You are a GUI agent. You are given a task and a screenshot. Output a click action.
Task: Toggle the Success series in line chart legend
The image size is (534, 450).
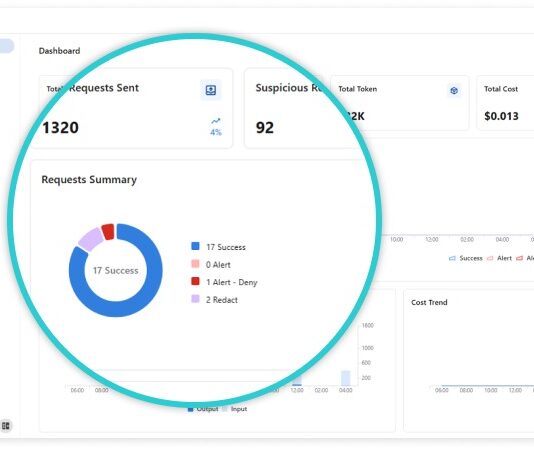coord(466,258)
